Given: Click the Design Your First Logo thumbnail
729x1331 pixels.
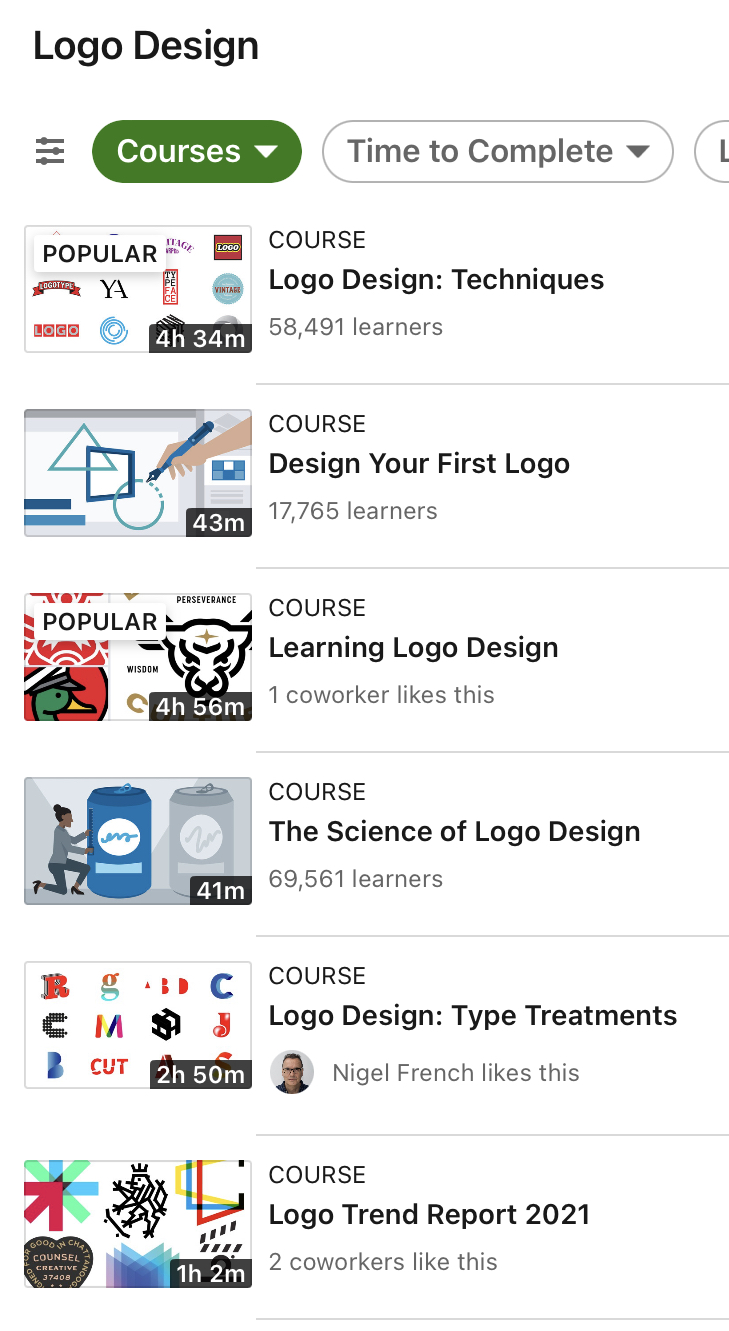Looking at the screenshot, I should point(137,473).
